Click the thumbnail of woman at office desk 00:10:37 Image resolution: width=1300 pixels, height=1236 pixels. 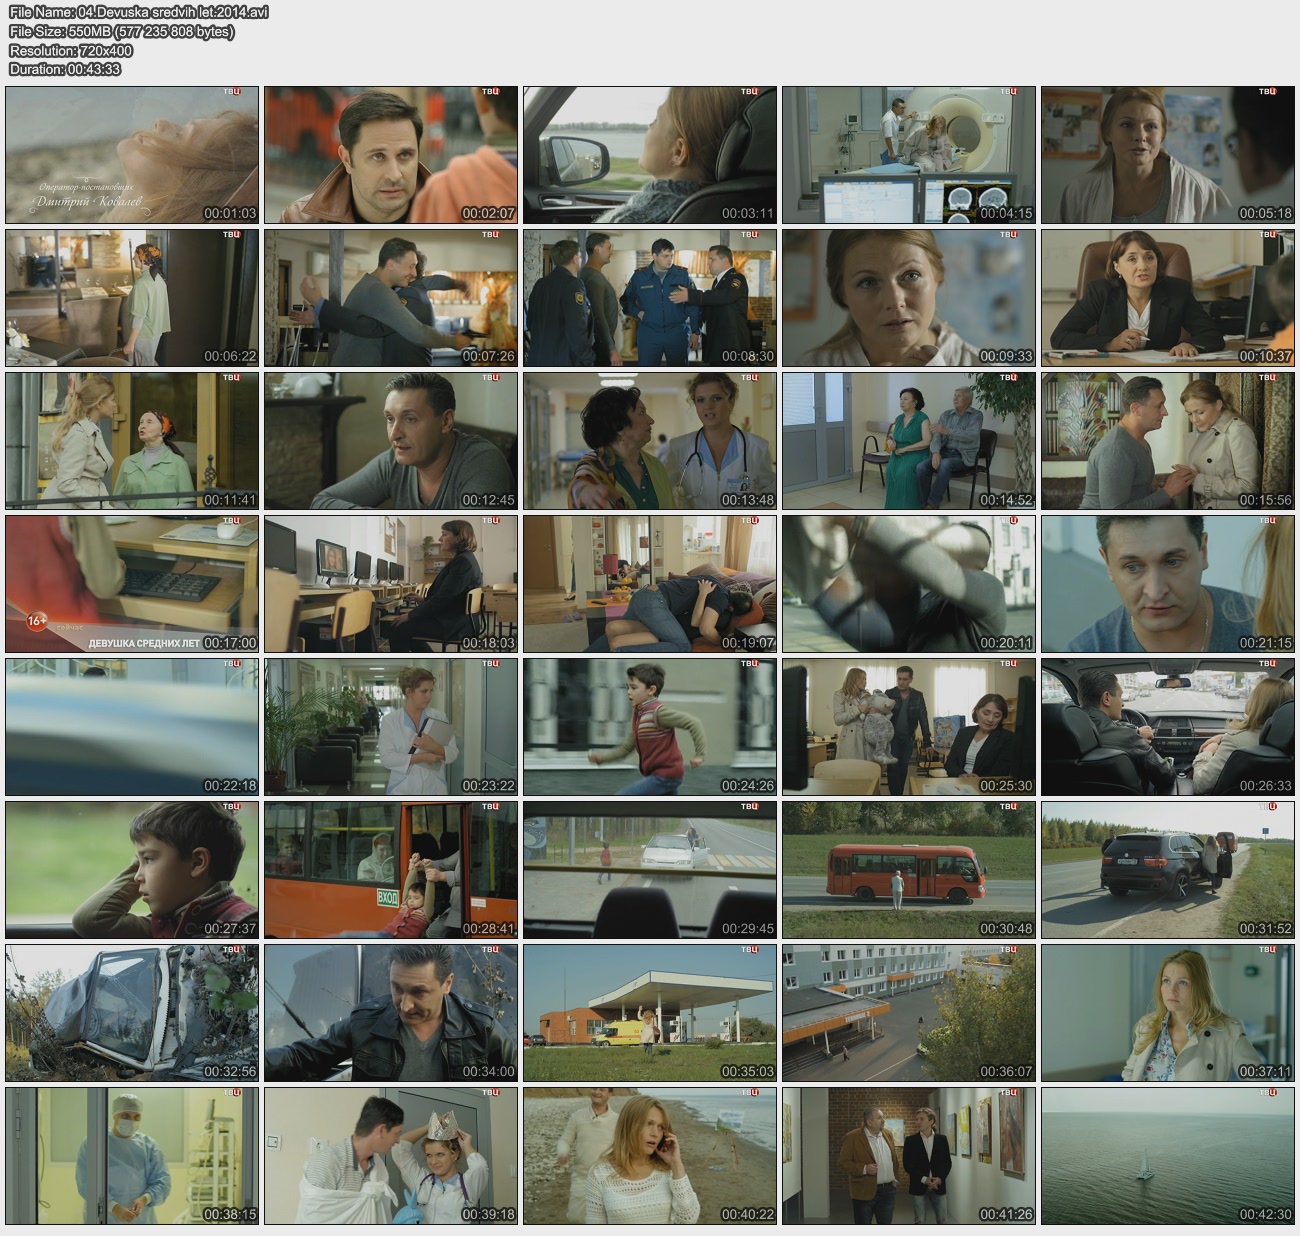(1167, 298)
